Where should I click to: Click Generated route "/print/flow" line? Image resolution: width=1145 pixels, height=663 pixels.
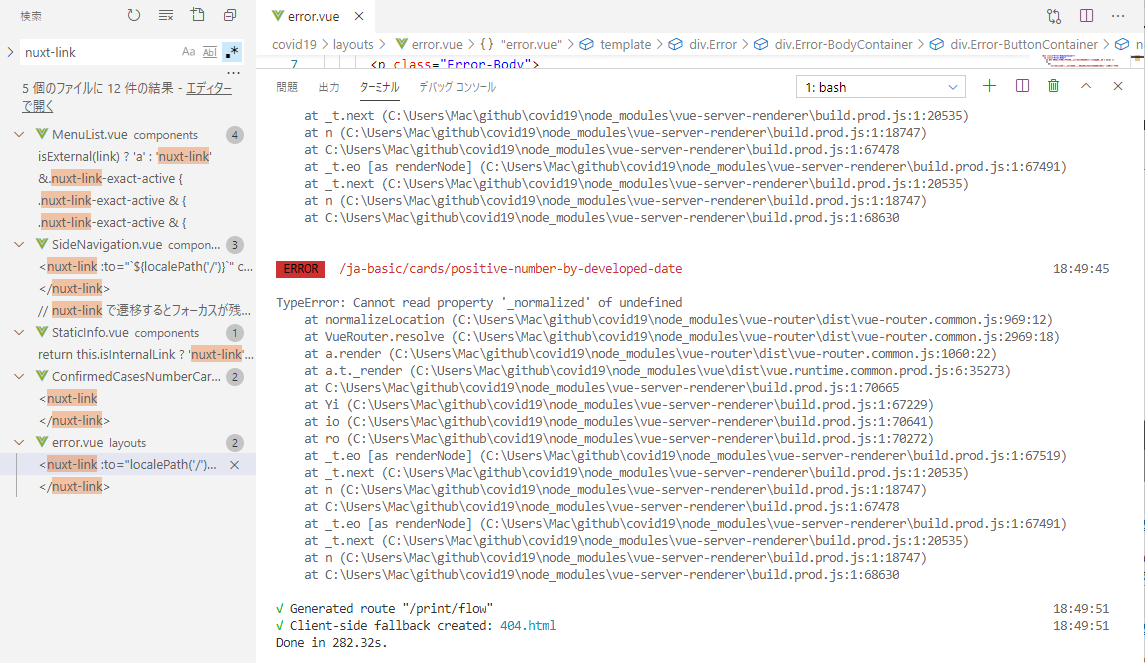pyautogui.click(x=384, y=608)
